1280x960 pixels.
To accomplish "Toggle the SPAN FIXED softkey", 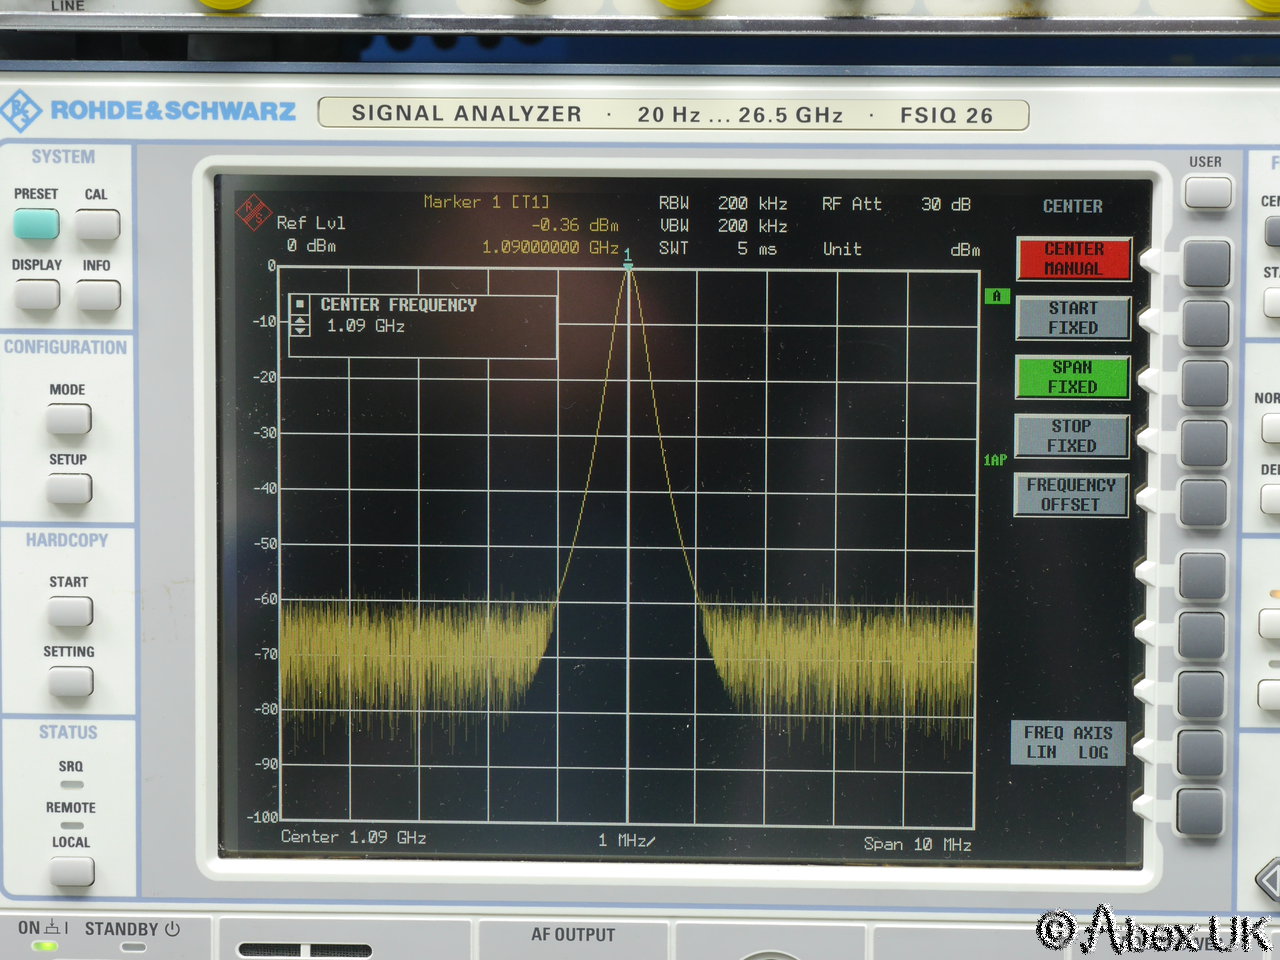I will click(1072, 377).
